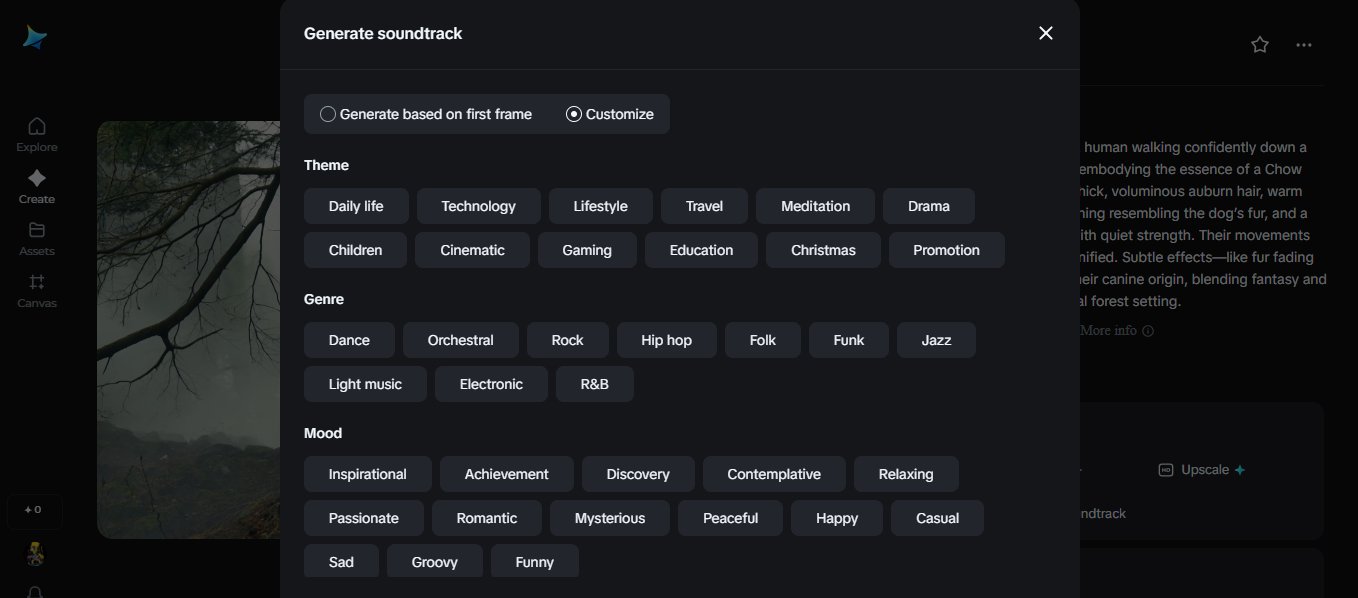Choose the Mysterious mood

click(609, 518)
